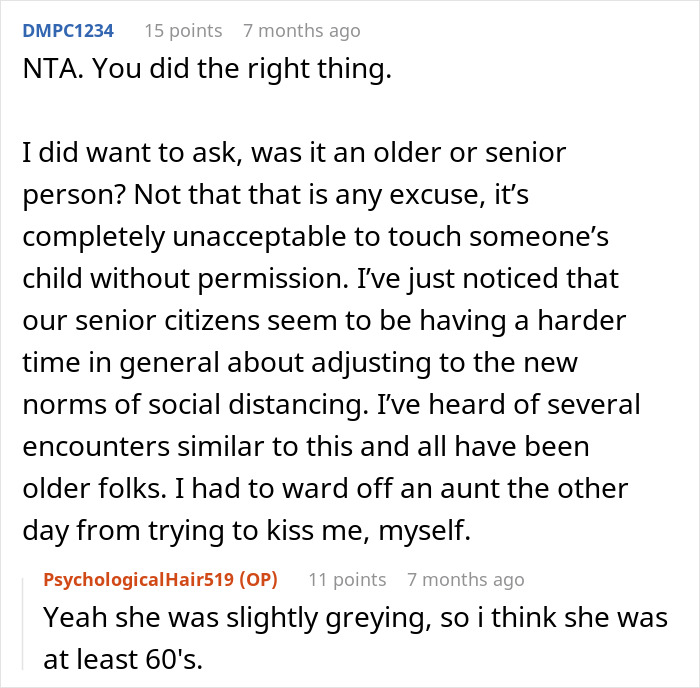This screenshot has width=700, height=688.
Task: Click the timestamp on DMPC1234's comment
Action: pyautogui.click(x=301, y=31)
